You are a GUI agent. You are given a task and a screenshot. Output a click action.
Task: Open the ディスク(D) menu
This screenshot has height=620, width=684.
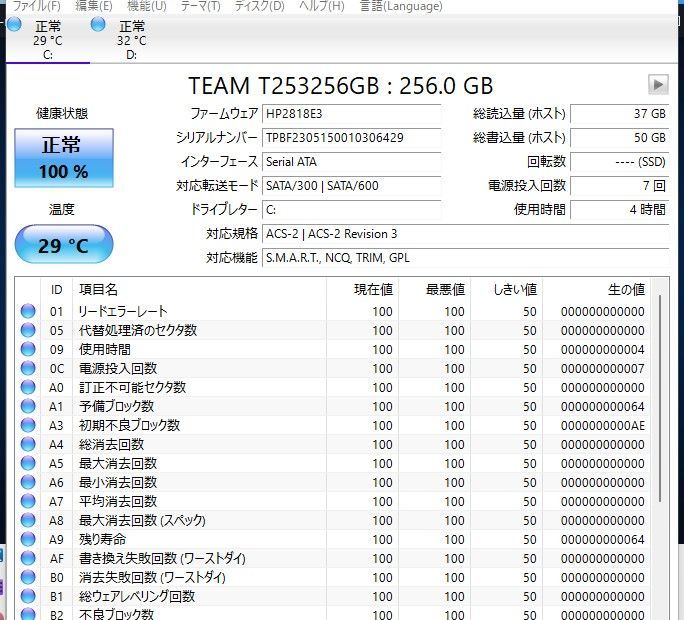point(259,6)
